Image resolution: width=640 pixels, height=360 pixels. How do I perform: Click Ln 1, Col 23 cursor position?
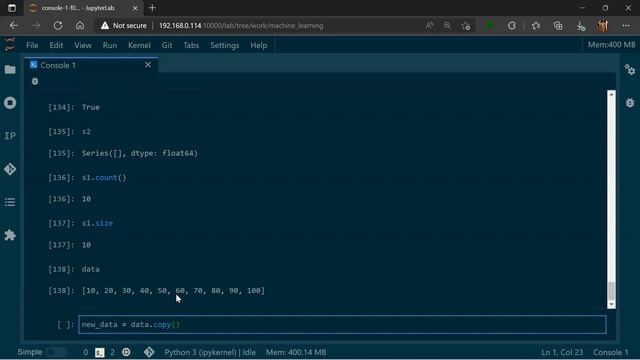[562, 352]
